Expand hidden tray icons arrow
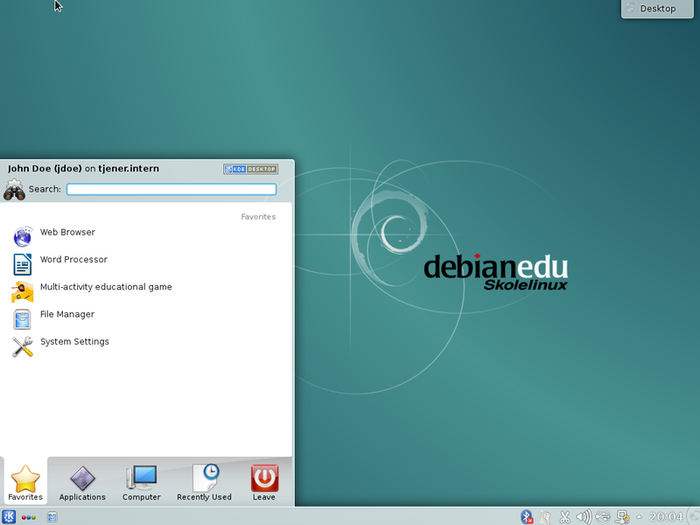 tap(639, 517)
